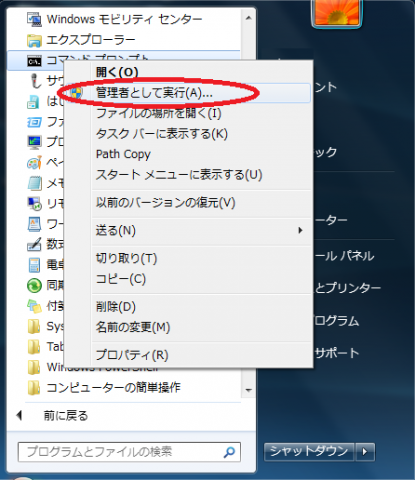This screenshot has width=415, height=480.
Task: Click the calculator icon beside 電卓
Action: coord(34,265)
